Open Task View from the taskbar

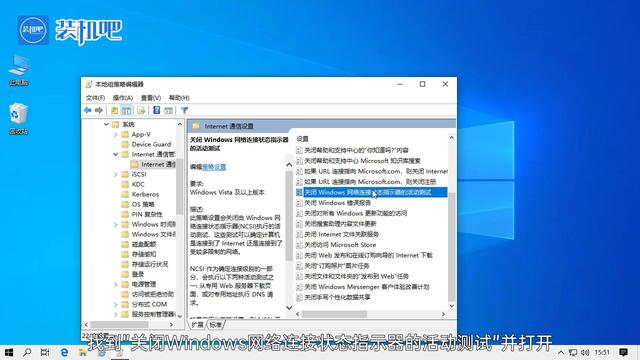[45, 352]
